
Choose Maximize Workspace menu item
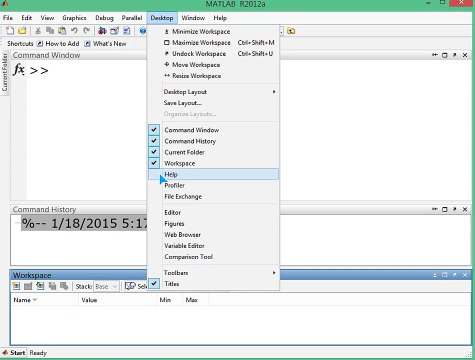(x=213, y=43)
